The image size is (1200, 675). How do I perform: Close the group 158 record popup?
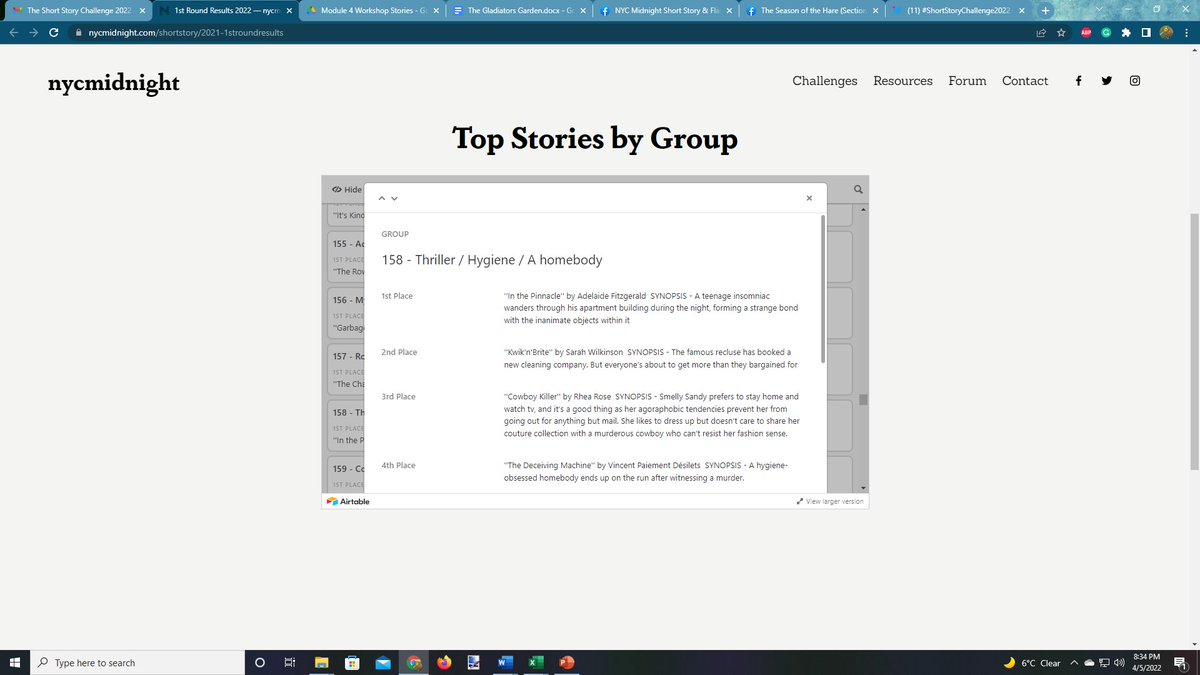(809, 198)
